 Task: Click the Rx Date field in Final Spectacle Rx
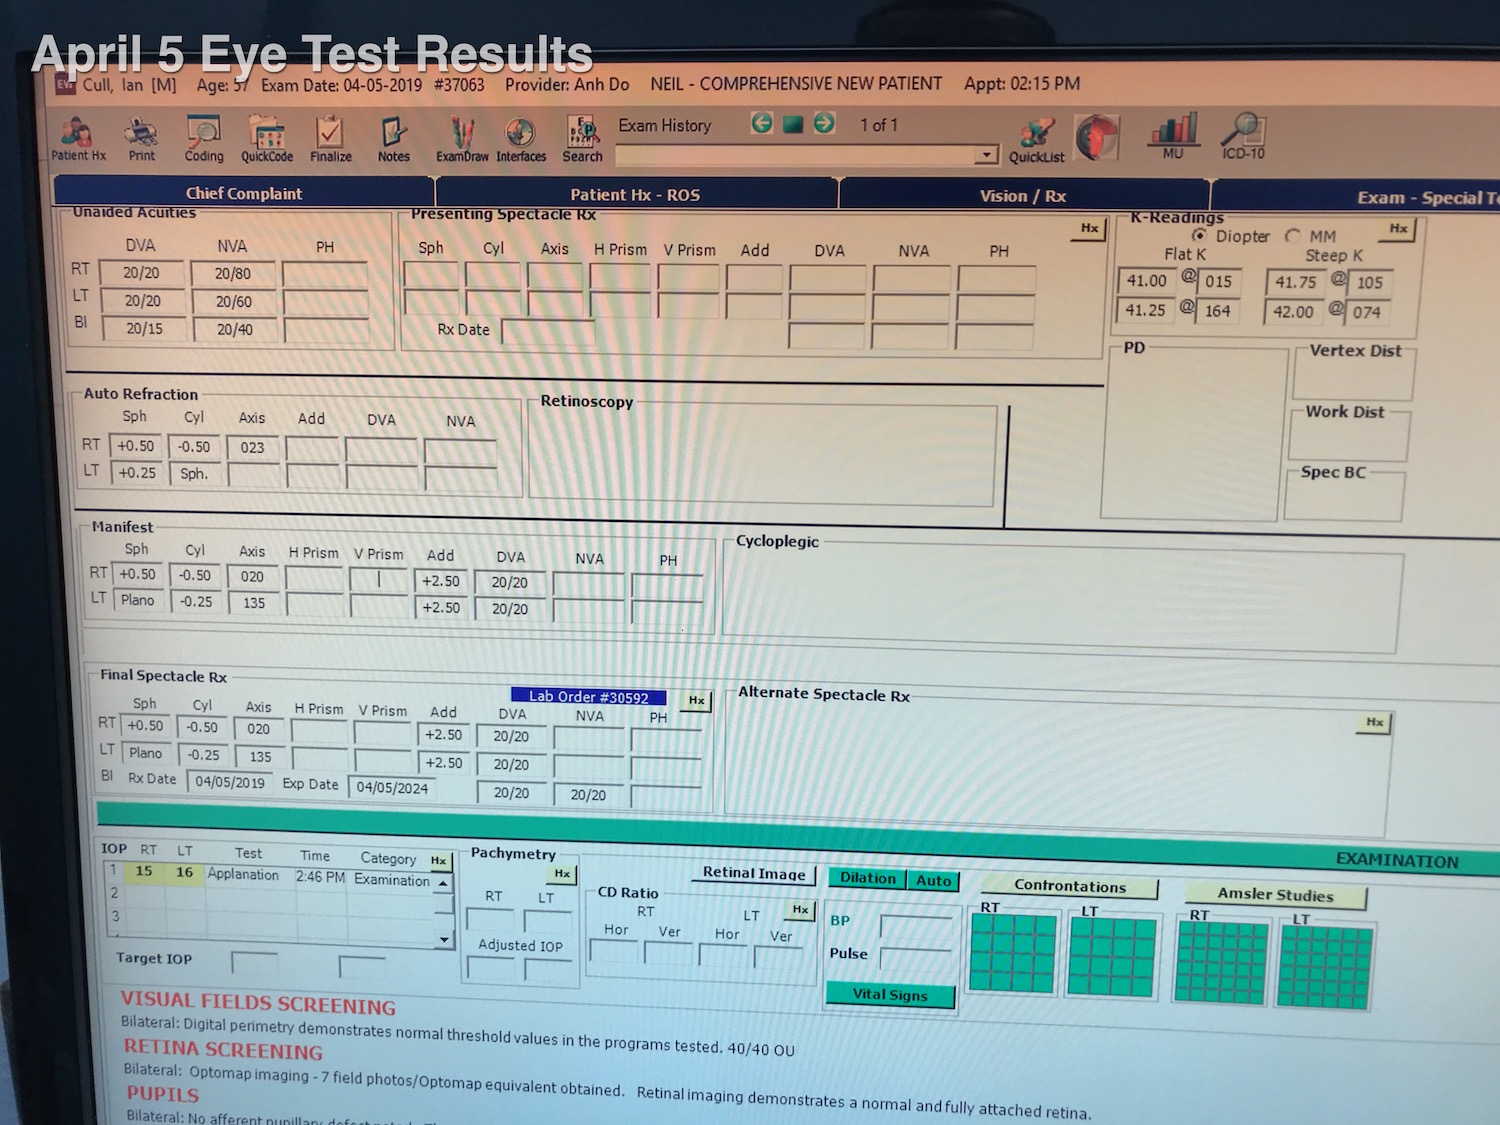[230, 782]
